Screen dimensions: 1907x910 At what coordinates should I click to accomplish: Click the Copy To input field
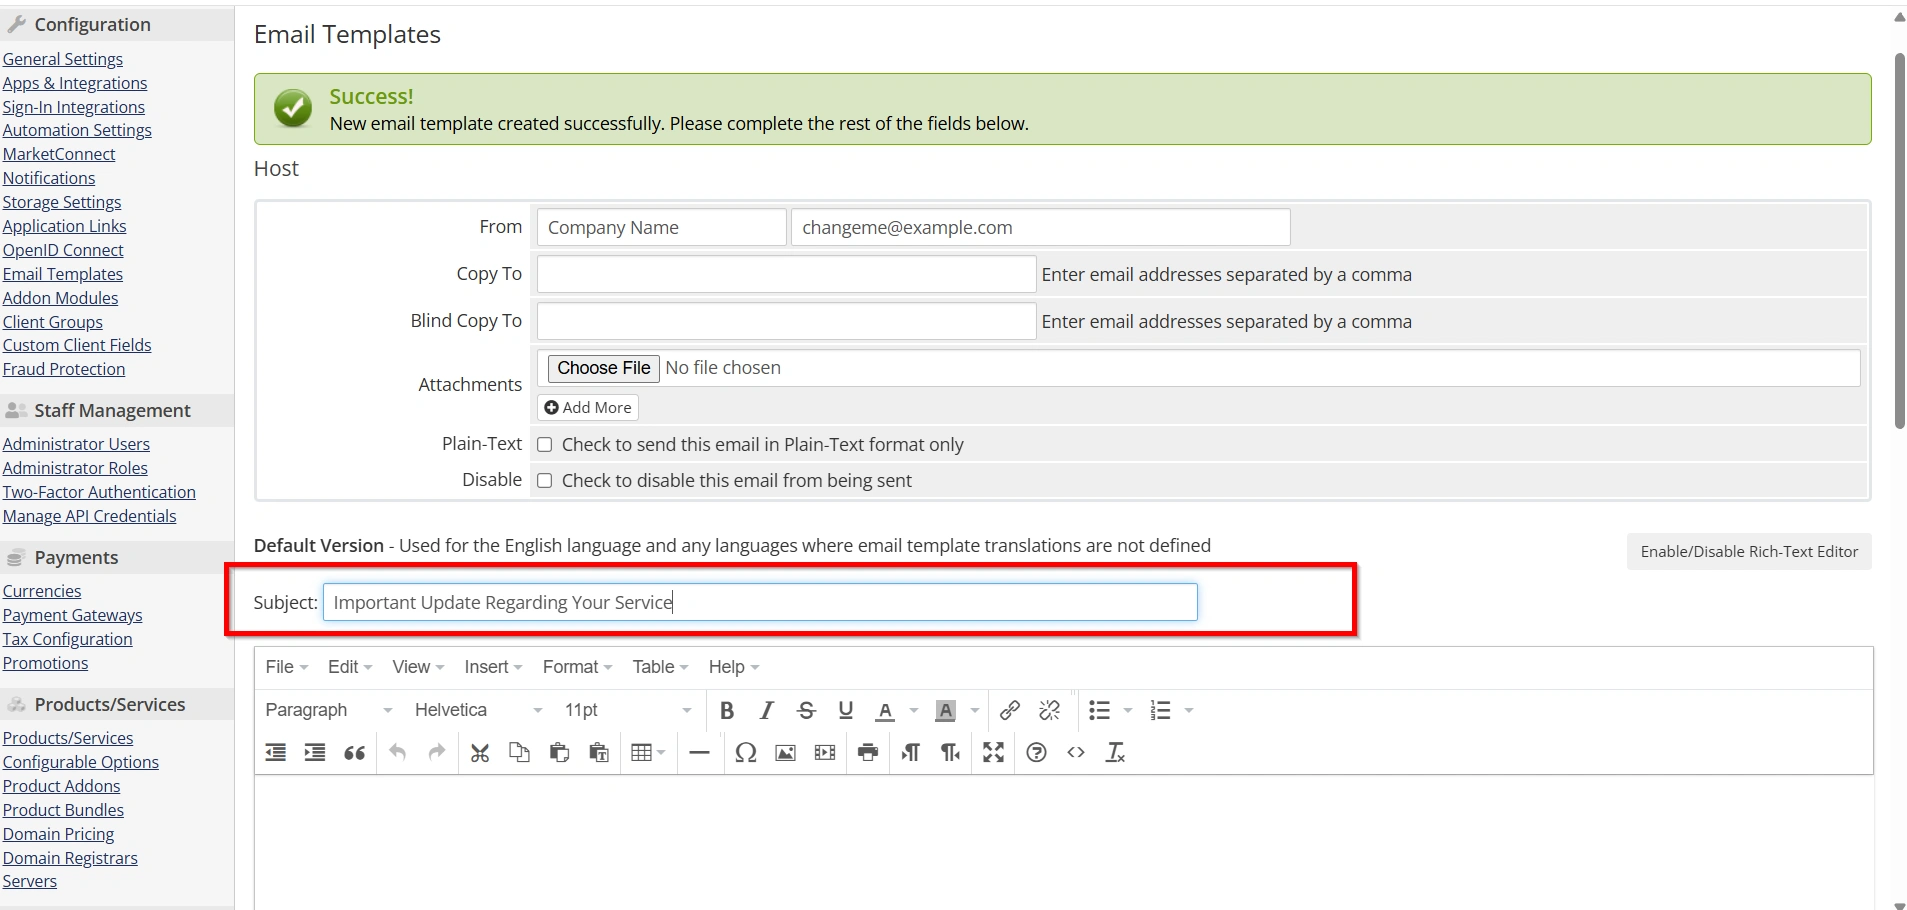(786, 274)
